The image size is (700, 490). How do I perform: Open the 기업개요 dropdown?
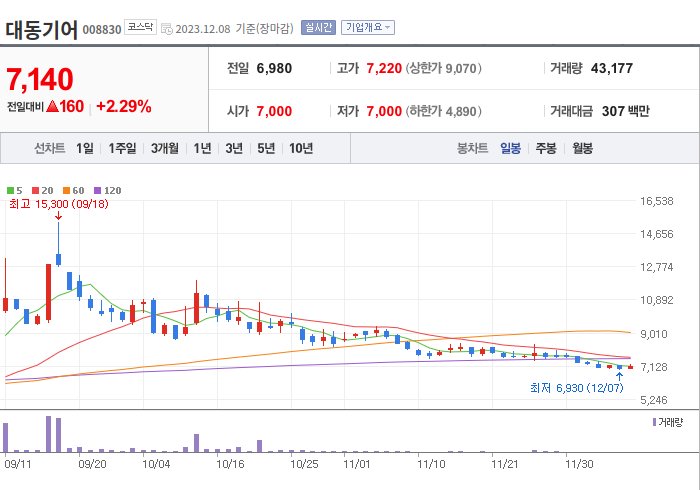click(368, 28)
